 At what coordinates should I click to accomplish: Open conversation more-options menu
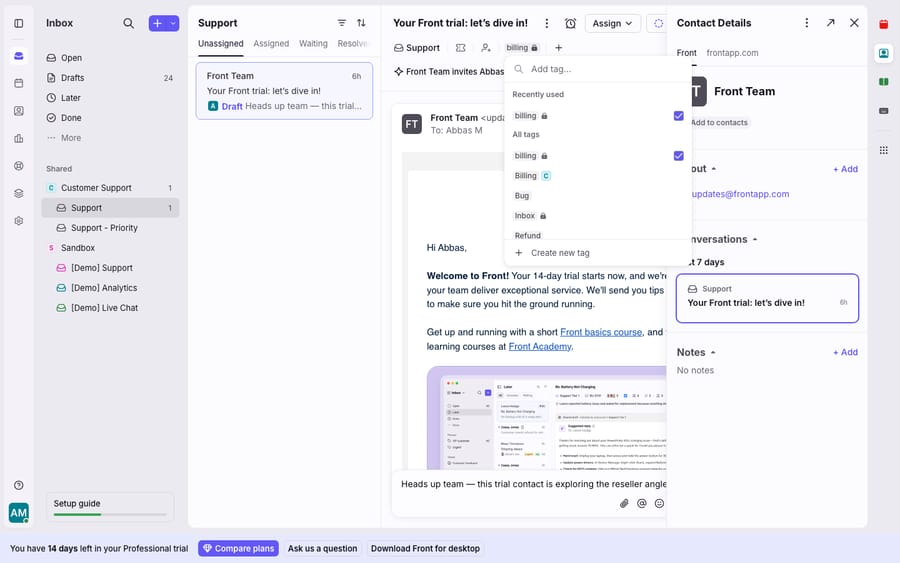click(546, 23)
